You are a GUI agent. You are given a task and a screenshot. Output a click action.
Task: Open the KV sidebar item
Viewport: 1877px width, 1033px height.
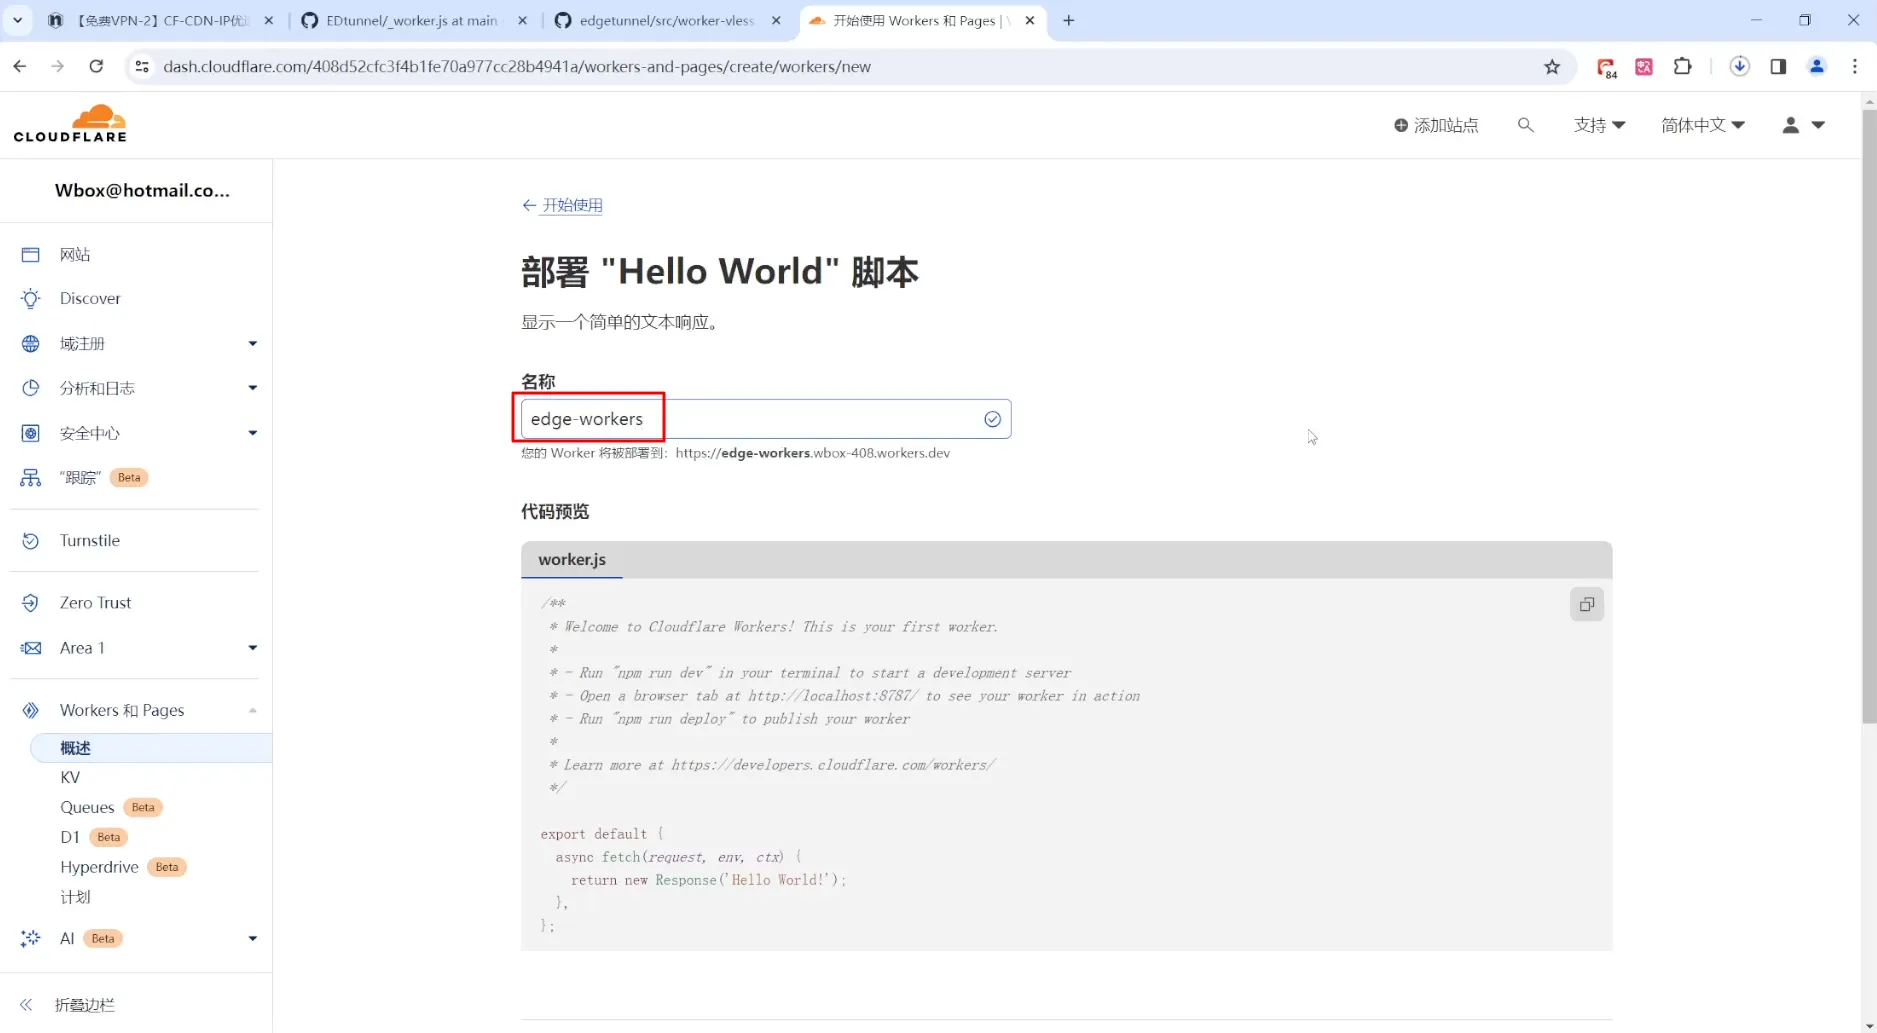click(x=70, y=778)
